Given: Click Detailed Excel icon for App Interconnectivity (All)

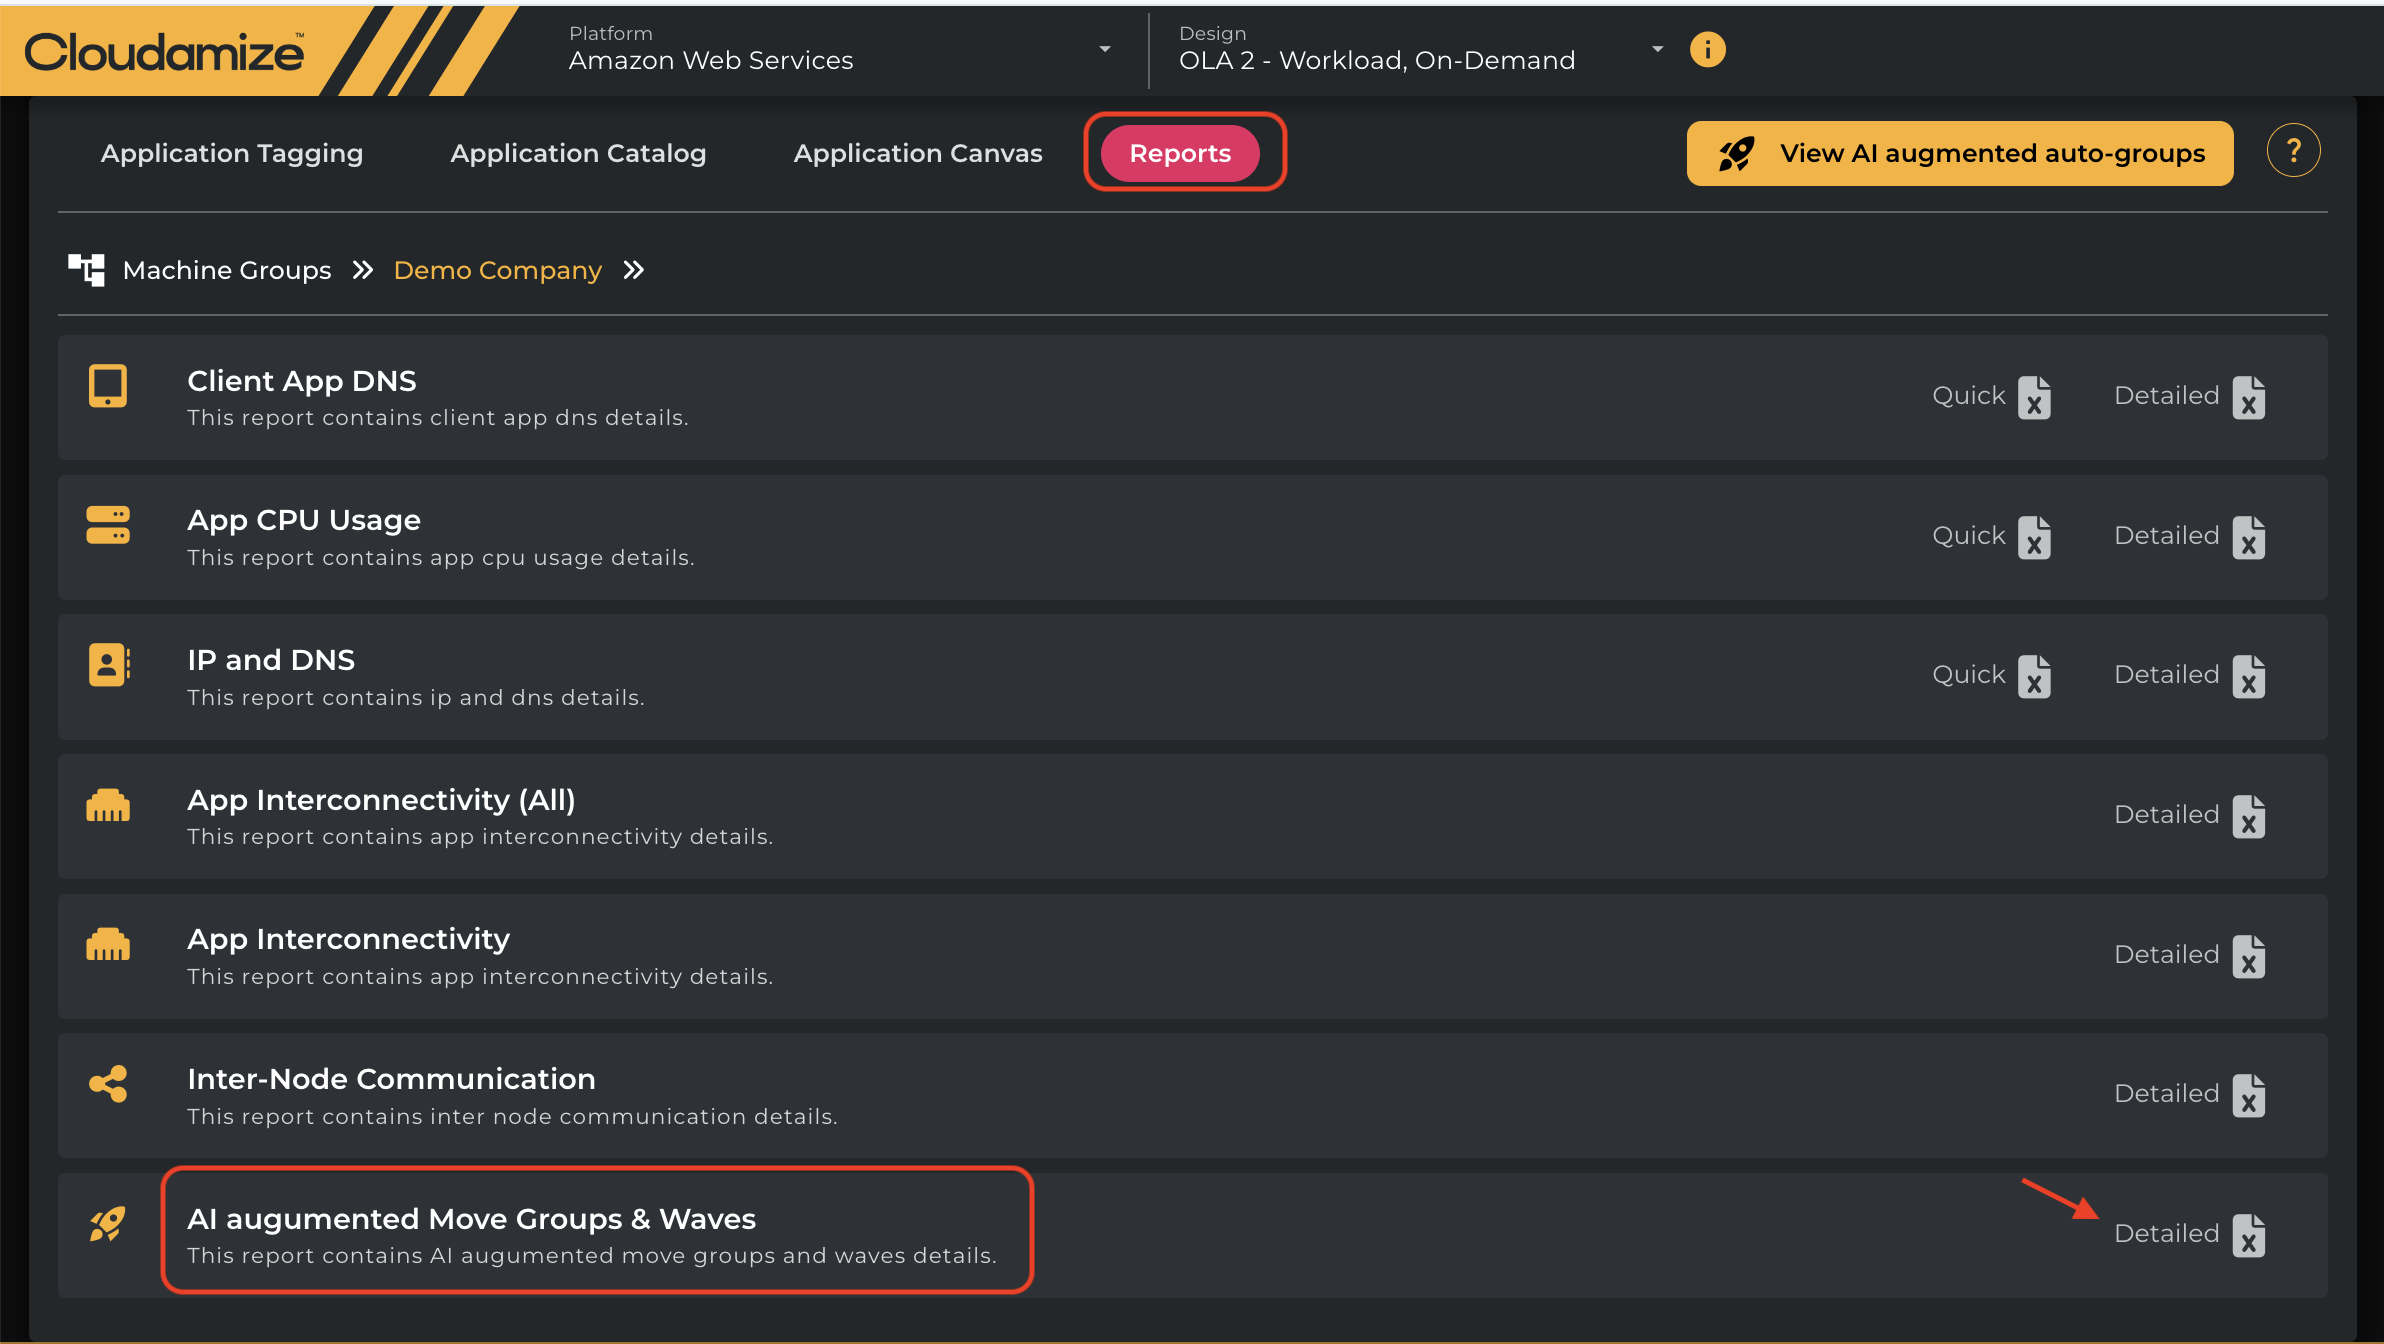Looking at the screenshot, I should coord(2248,817).
